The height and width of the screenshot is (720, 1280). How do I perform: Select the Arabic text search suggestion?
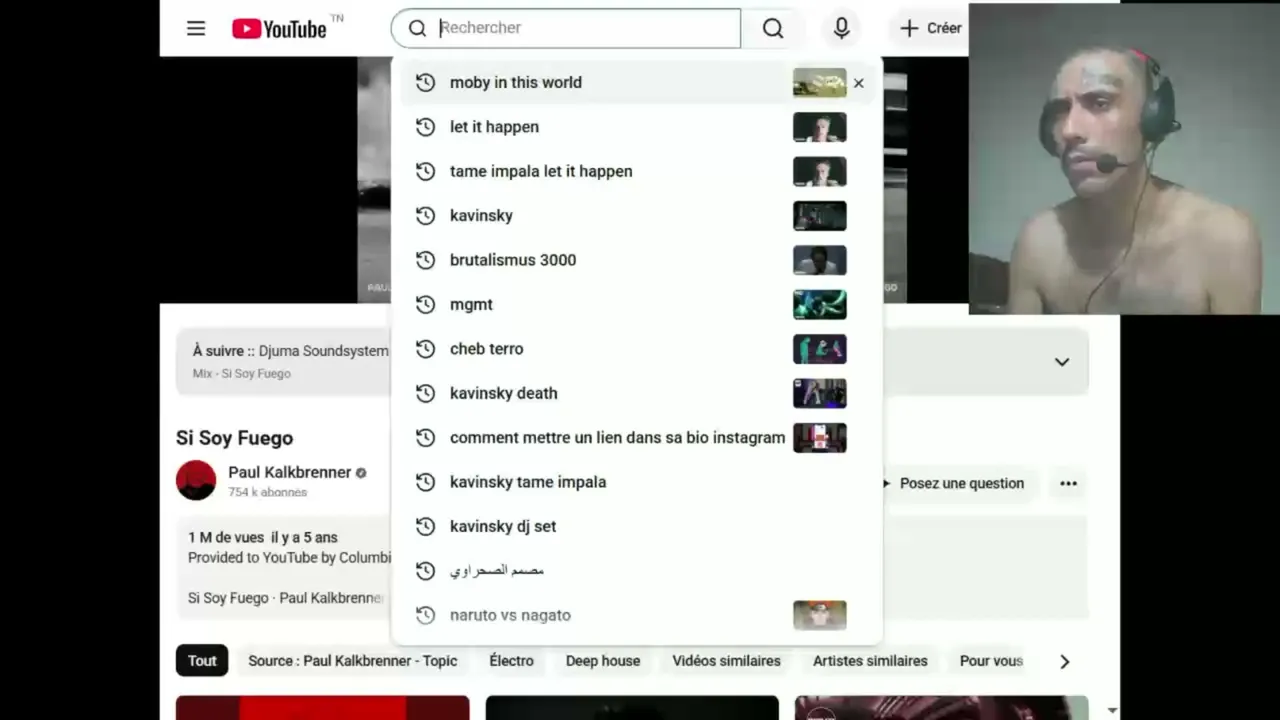pyautogui.click(x=640, y=570)
